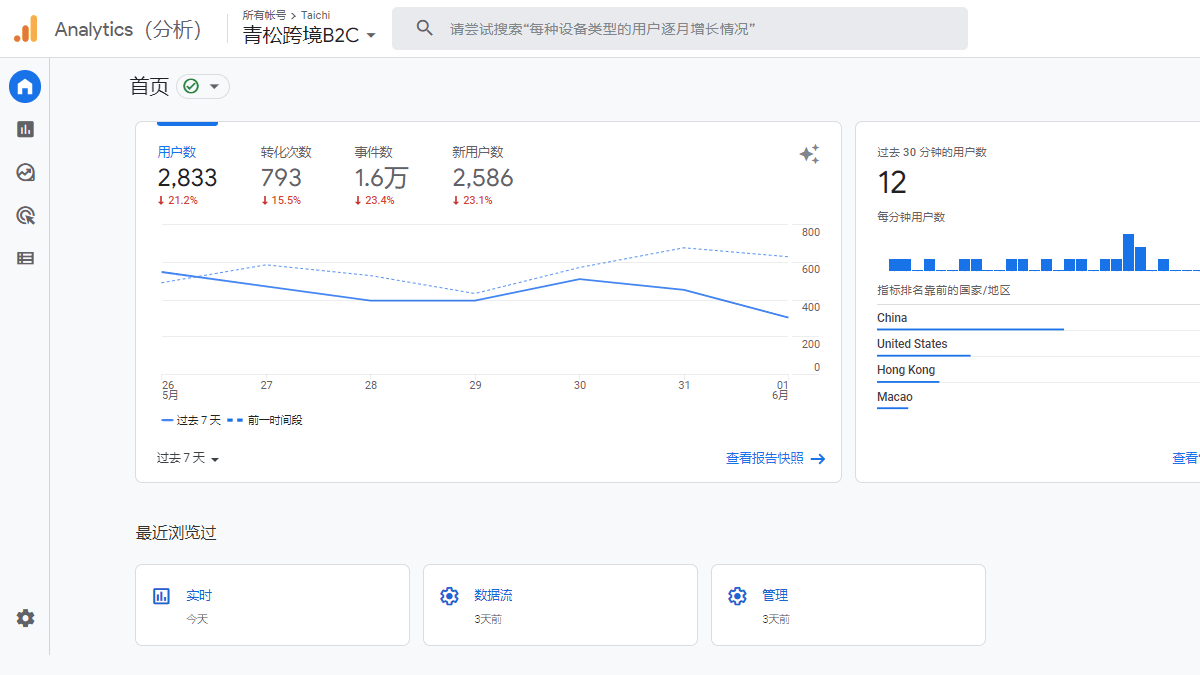Screen dimensions: 1200x675
Task: Open the 青松跨境B2C property selector
Action: click(309, 35)
